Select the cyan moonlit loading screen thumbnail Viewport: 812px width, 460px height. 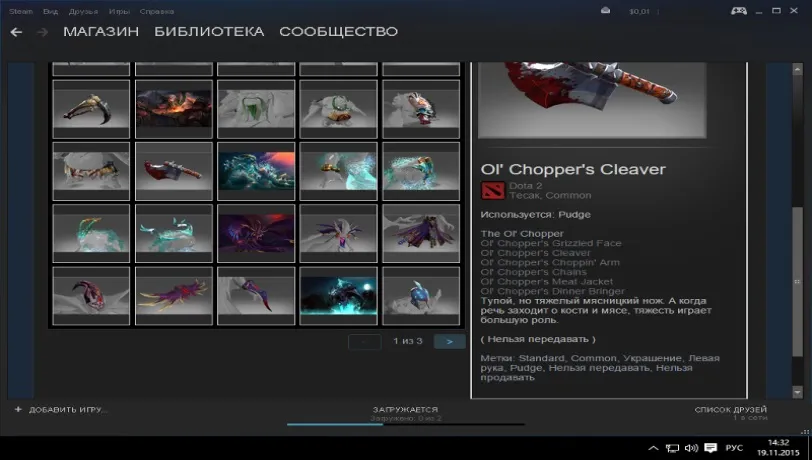click(x=339, y=296)
